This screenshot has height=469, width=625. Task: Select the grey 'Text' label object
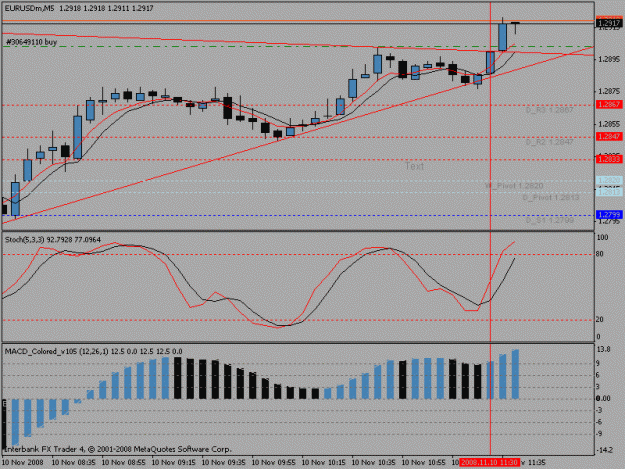point(415,166)
